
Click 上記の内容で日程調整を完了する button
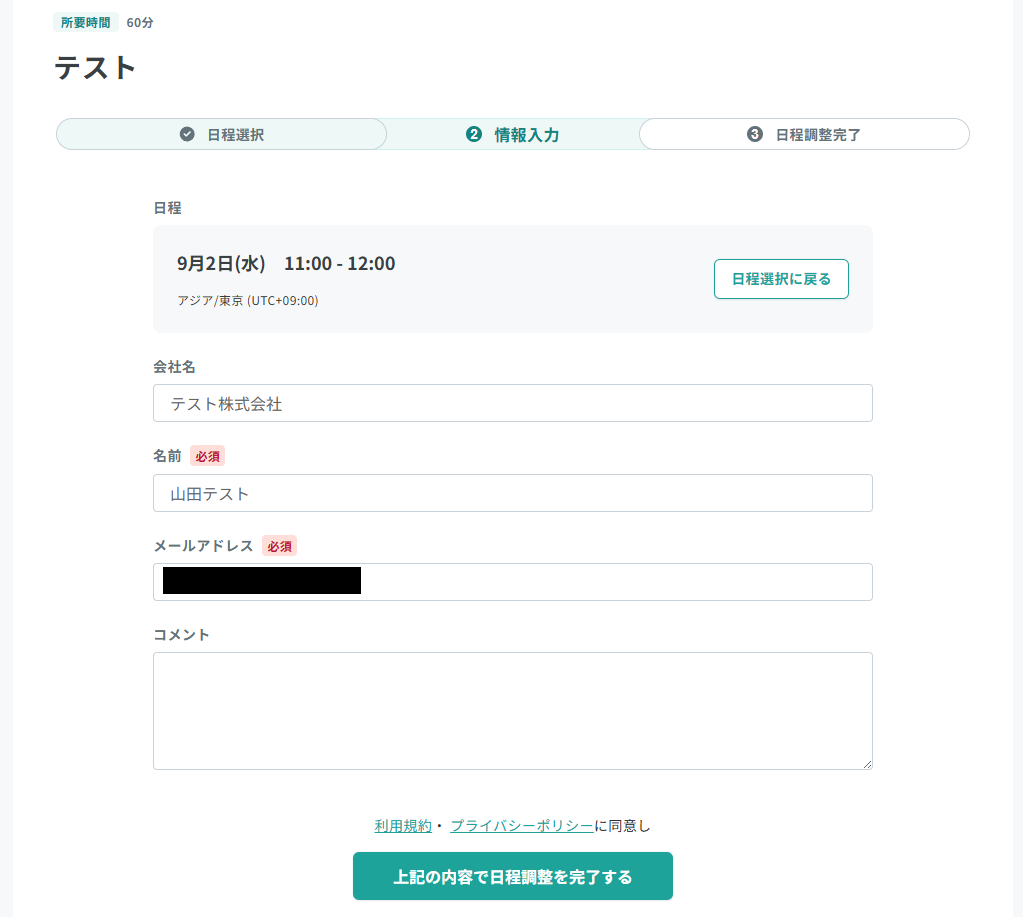[513, 876]
